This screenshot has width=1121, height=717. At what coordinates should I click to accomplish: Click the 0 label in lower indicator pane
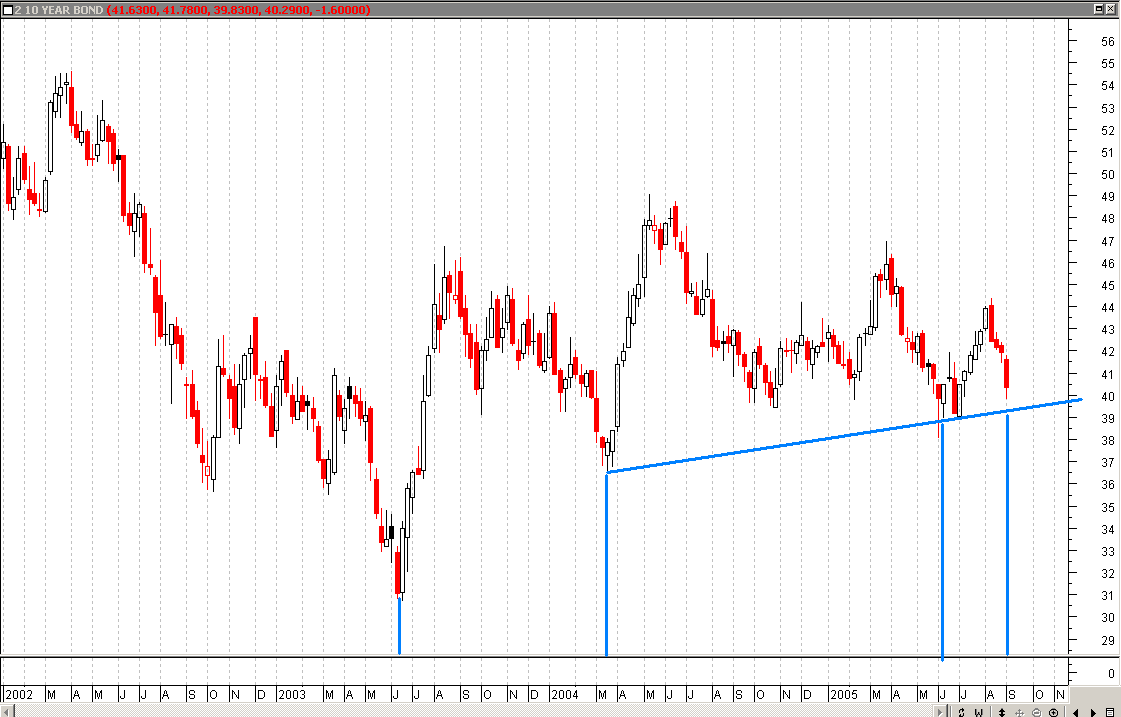(x=1111, y=673)
